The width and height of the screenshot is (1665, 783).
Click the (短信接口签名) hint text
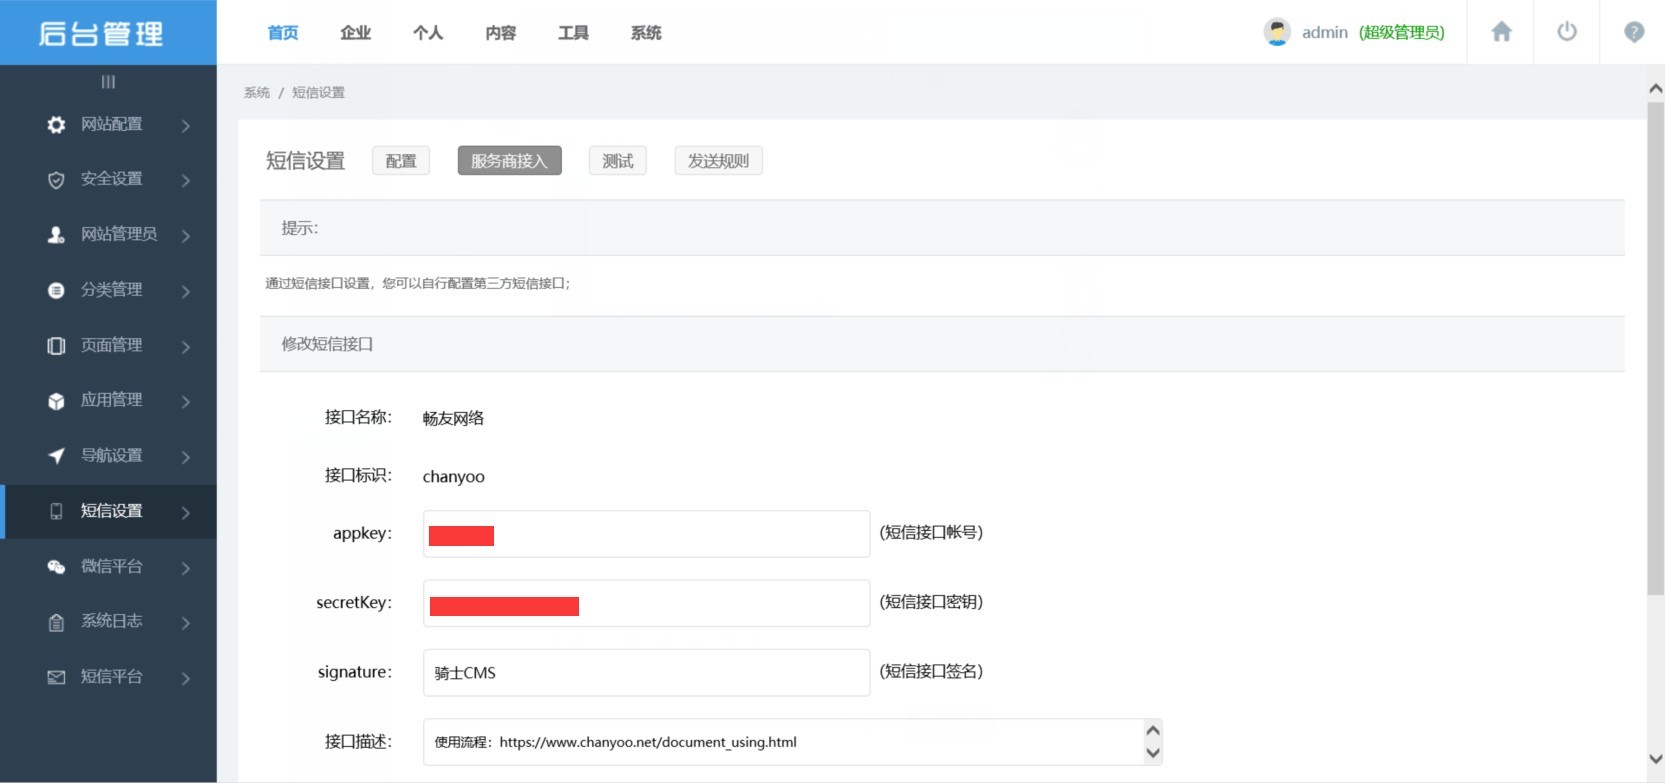(931, 671)
